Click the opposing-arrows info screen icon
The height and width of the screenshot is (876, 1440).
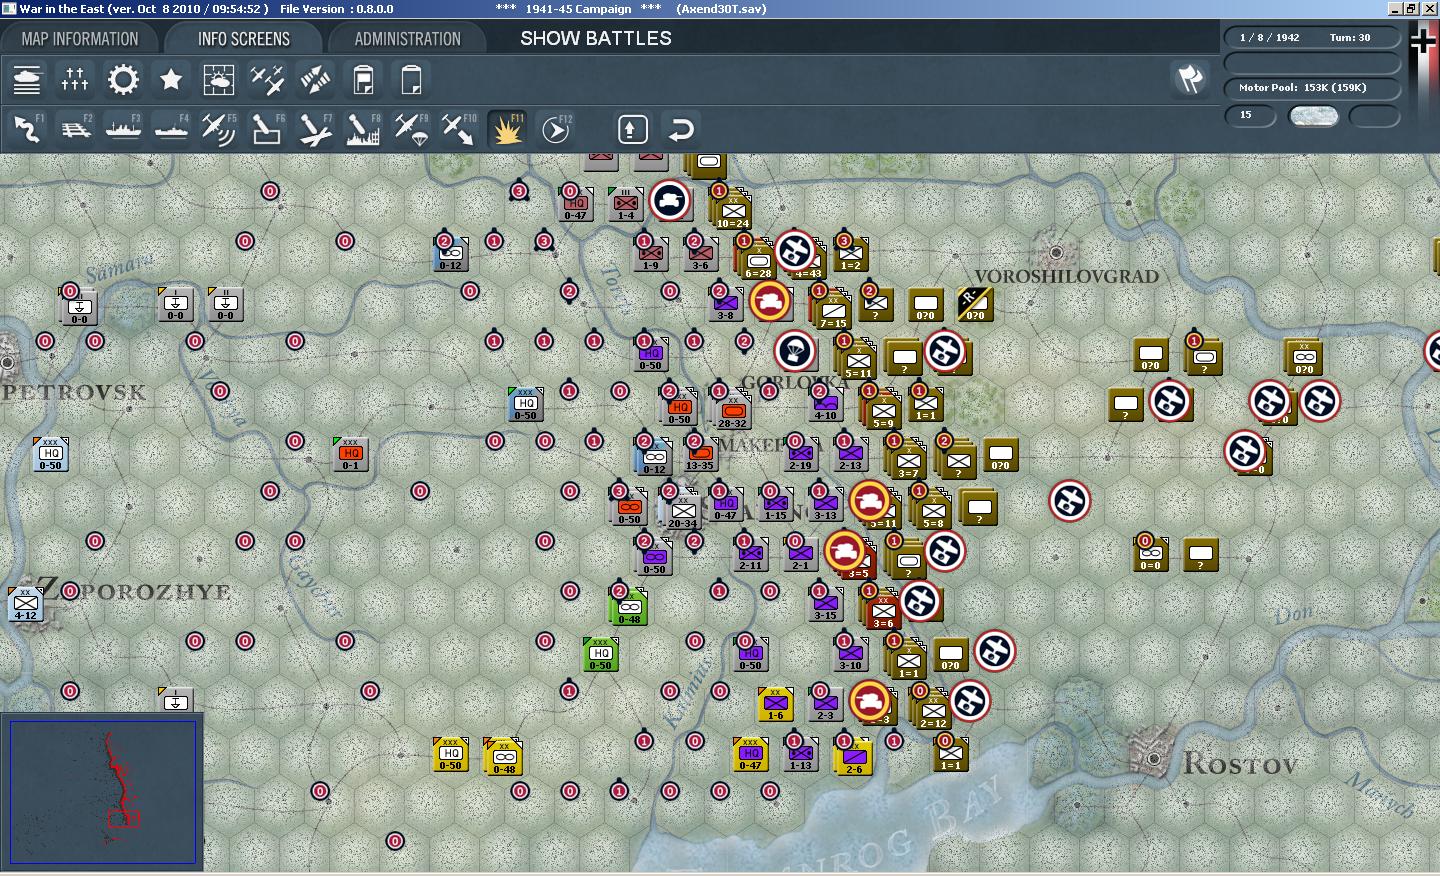tap(315, 79)
